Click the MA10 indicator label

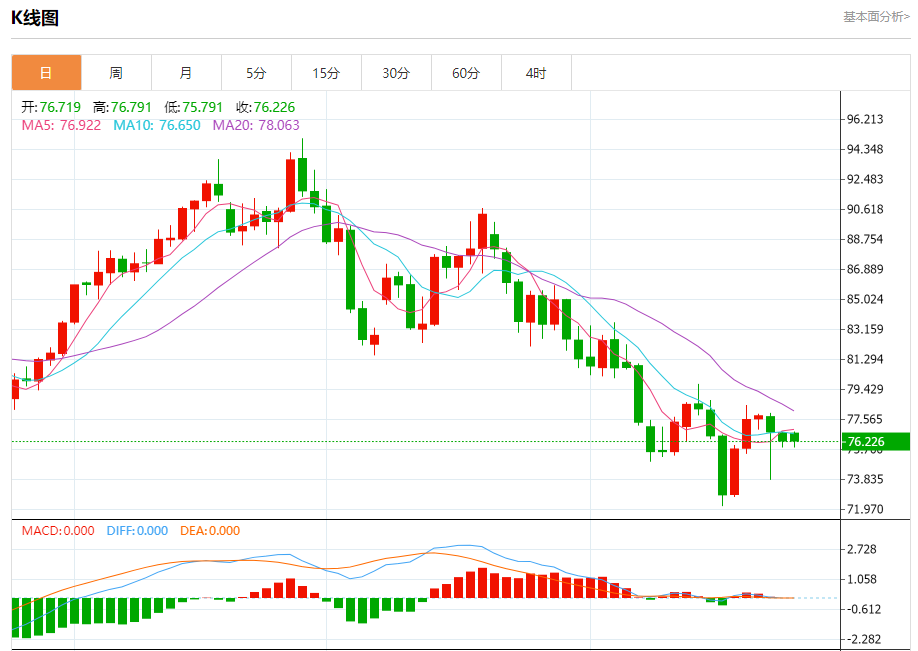[x=156, y=125]
